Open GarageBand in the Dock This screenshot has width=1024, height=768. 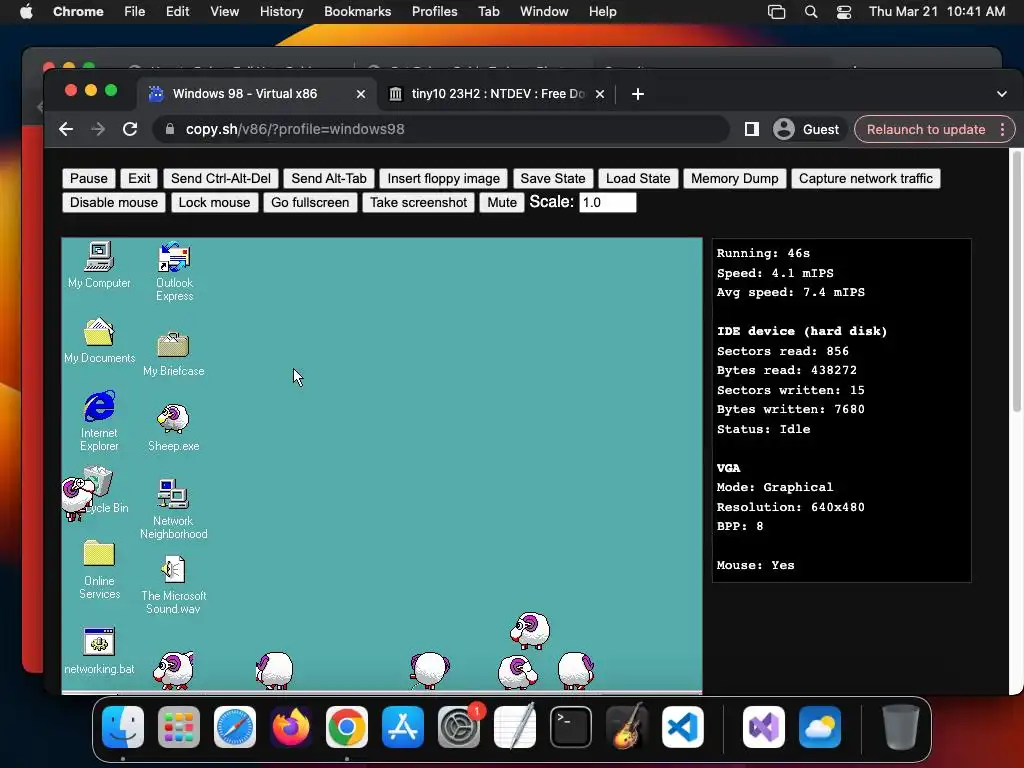[x=627, y=727]
